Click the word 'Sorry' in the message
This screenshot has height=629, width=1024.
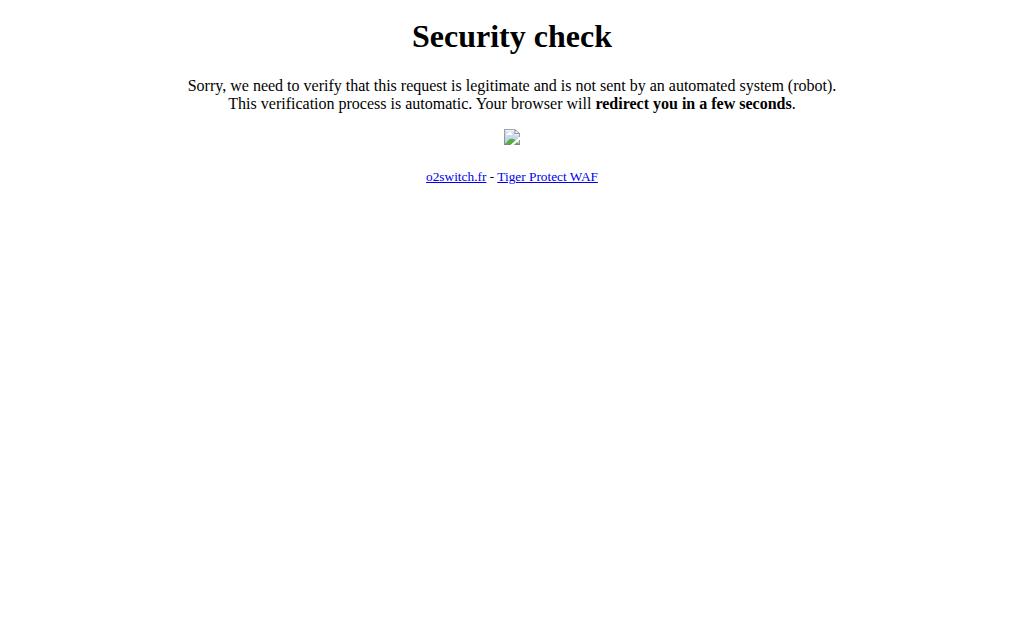pyautogui.click(x=205, y=86)
